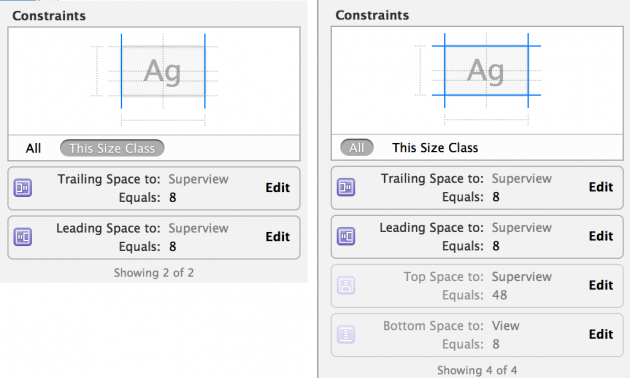Image resolution: width=630 pixels, height=378 pixels.
Task: Click left blue leading line in left diagram
Action: [121, 71]
